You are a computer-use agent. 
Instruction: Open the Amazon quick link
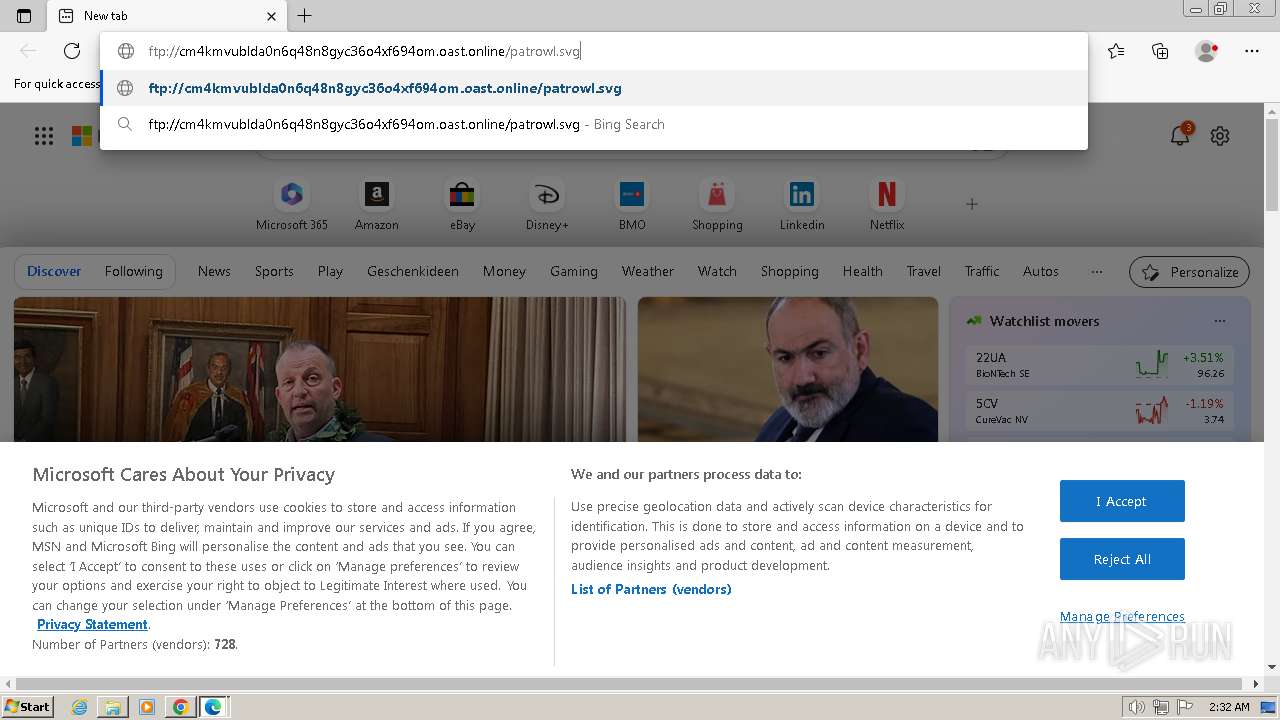377,205
